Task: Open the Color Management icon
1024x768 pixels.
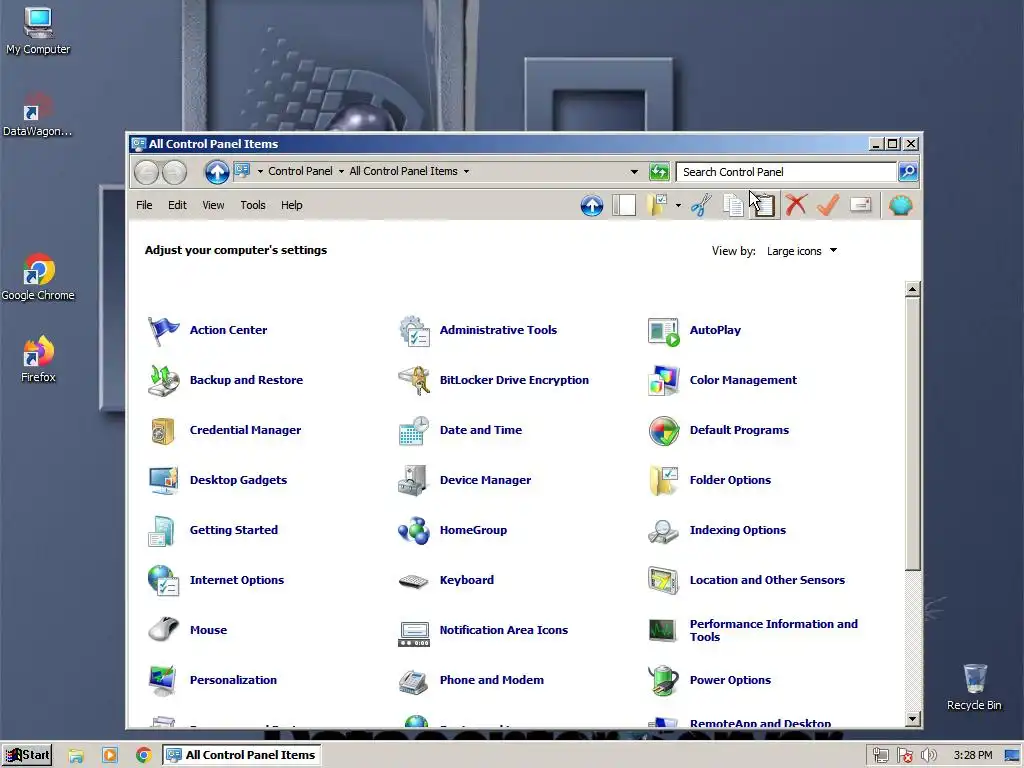Action: pyautogui.click(x=664, y=380)
